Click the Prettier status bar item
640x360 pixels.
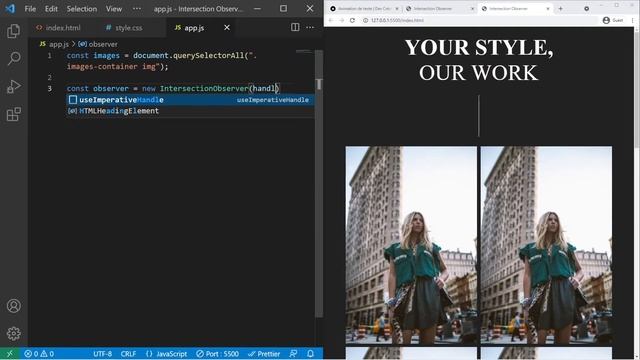click(x=264, y=353)
